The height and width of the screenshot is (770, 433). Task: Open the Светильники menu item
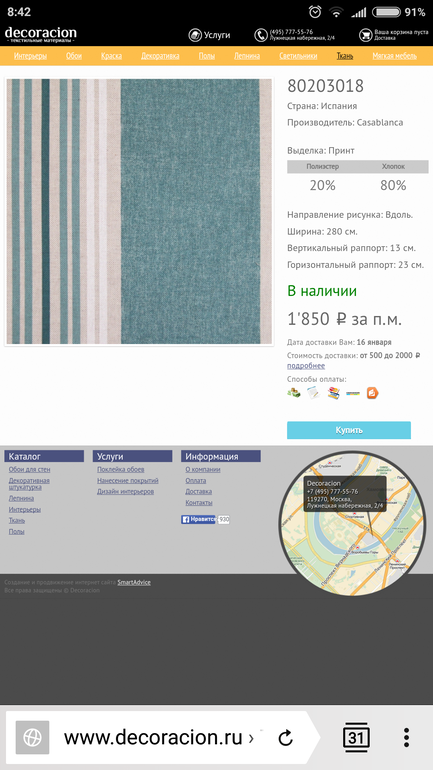pos(298,56)
